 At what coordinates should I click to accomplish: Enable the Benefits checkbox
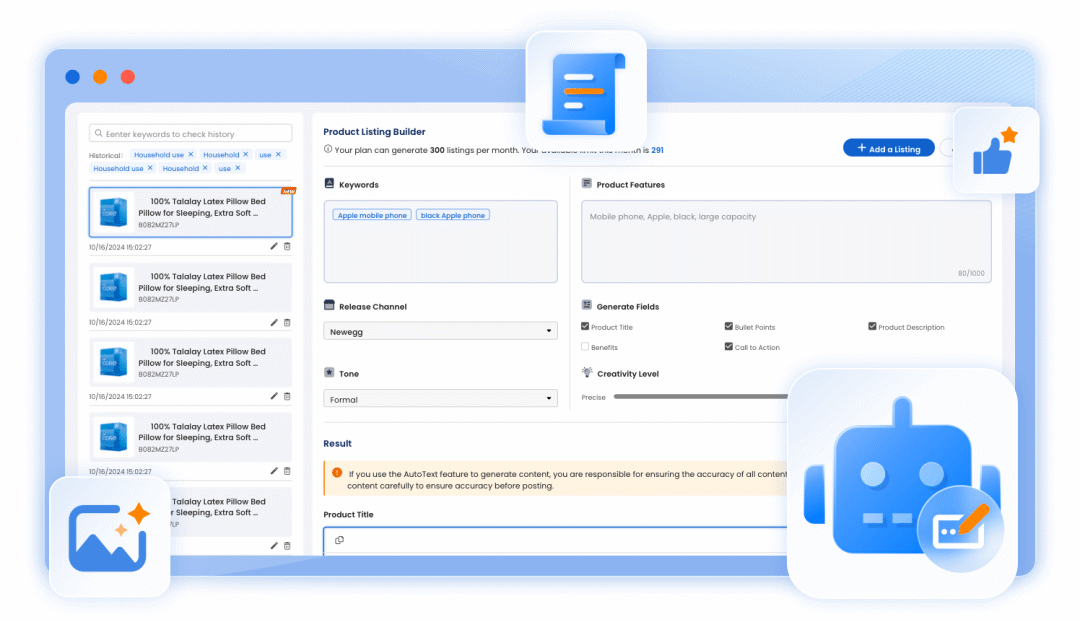585,347
